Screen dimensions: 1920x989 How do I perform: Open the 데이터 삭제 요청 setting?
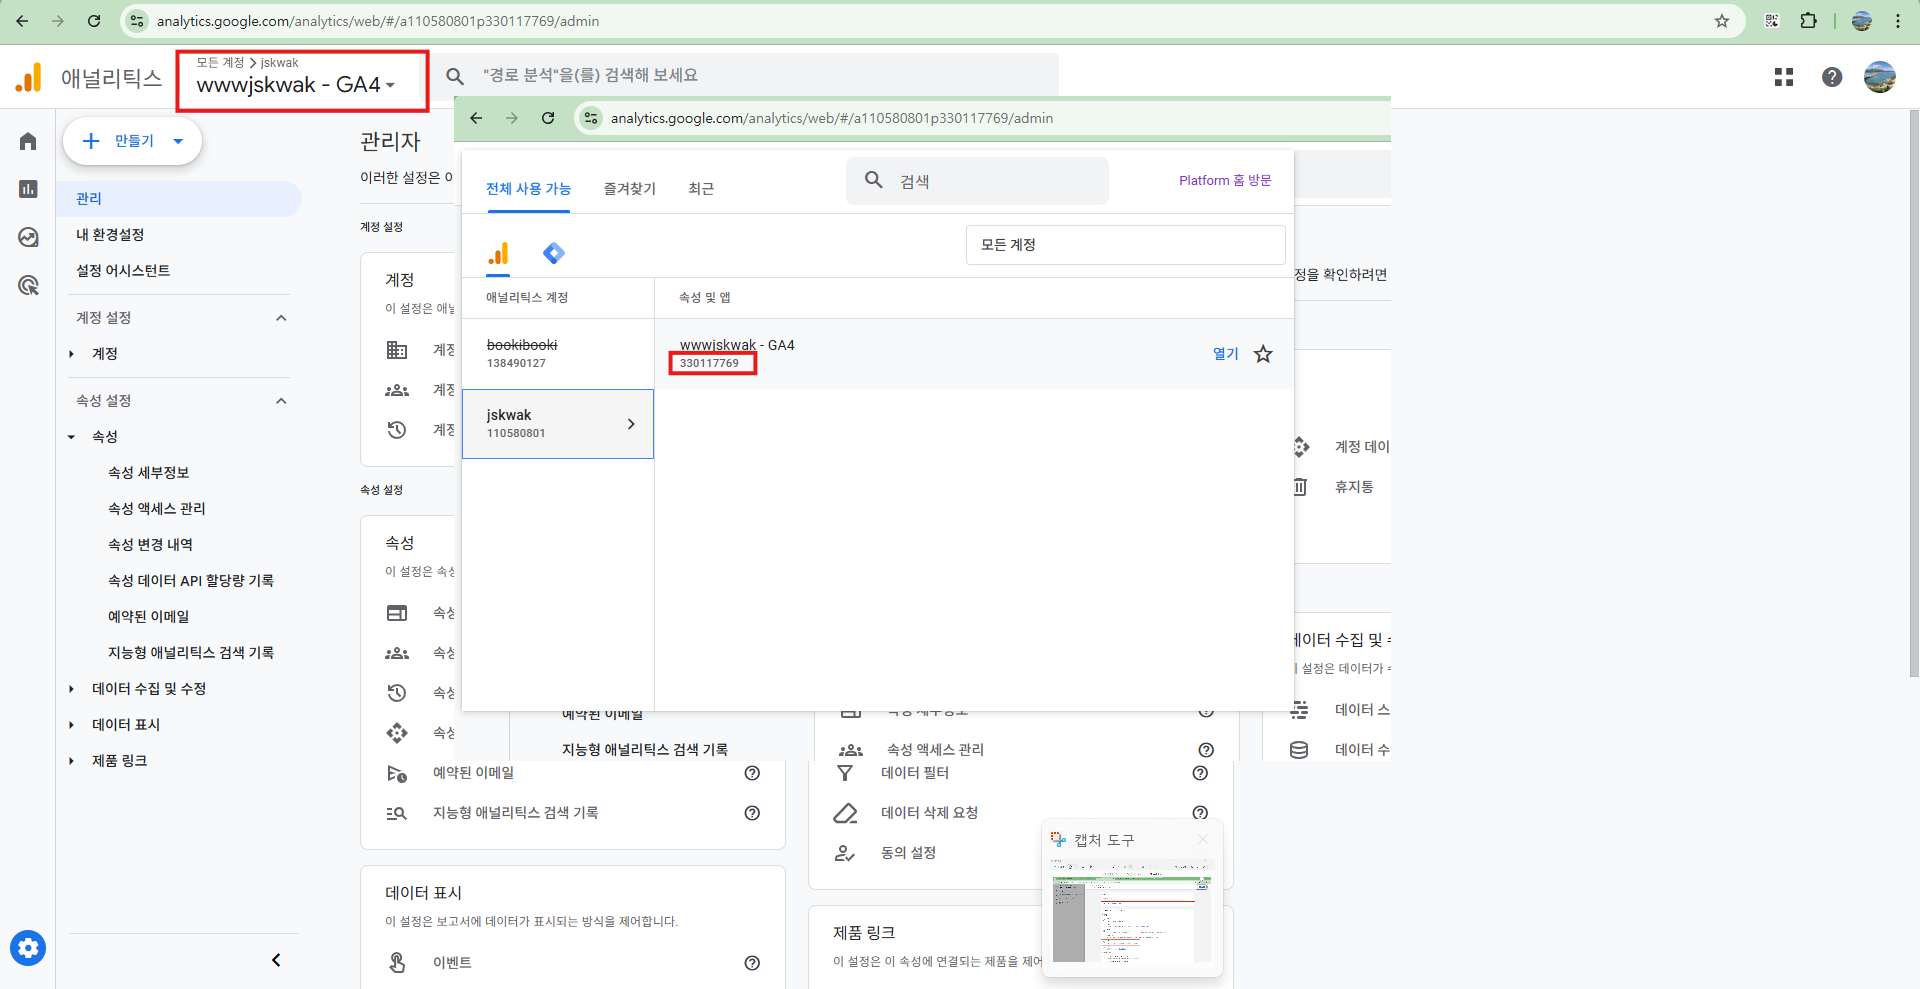(x=929, y=813)
